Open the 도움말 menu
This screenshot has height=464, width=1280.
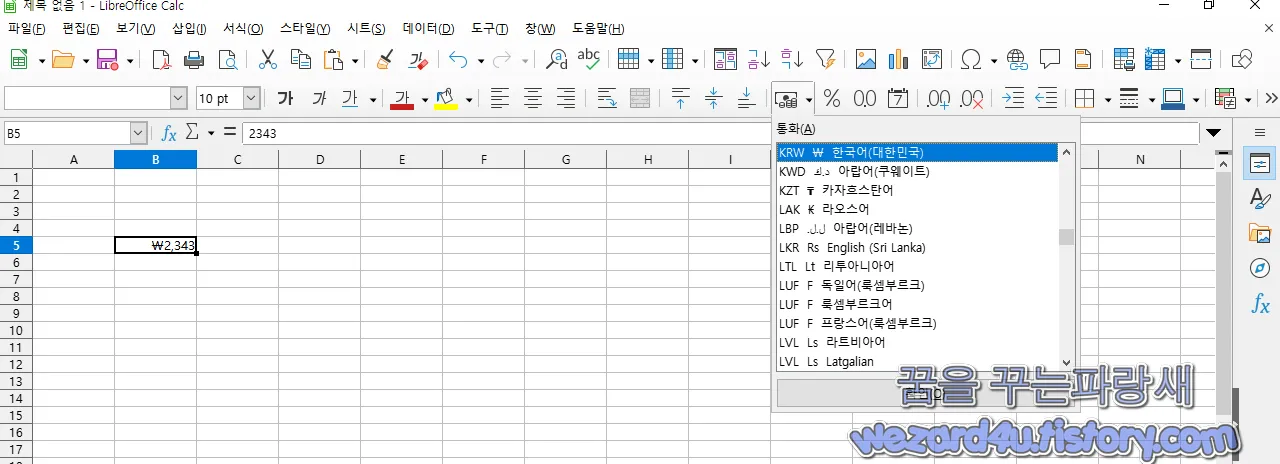tap(598, 29)
